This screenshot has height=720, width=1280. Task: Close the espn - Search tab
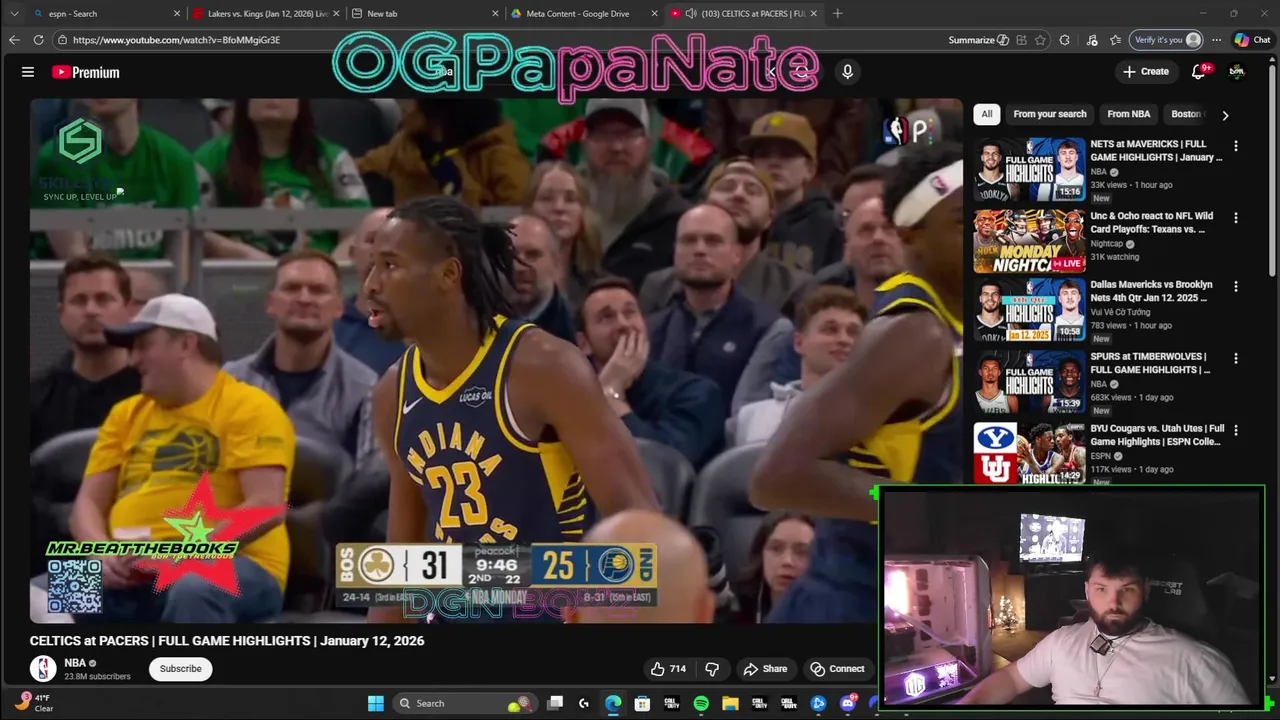click(x=177, y=14)
